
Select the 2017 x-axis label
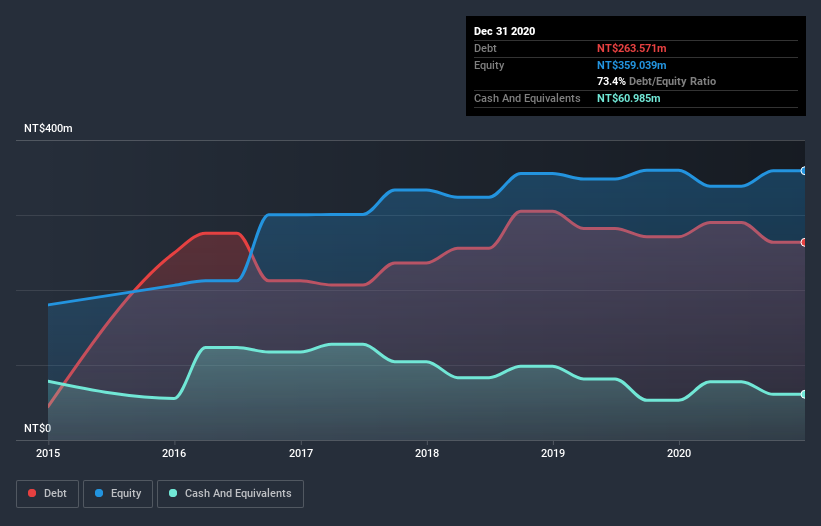pyautogui.click(x=301, y=453)
